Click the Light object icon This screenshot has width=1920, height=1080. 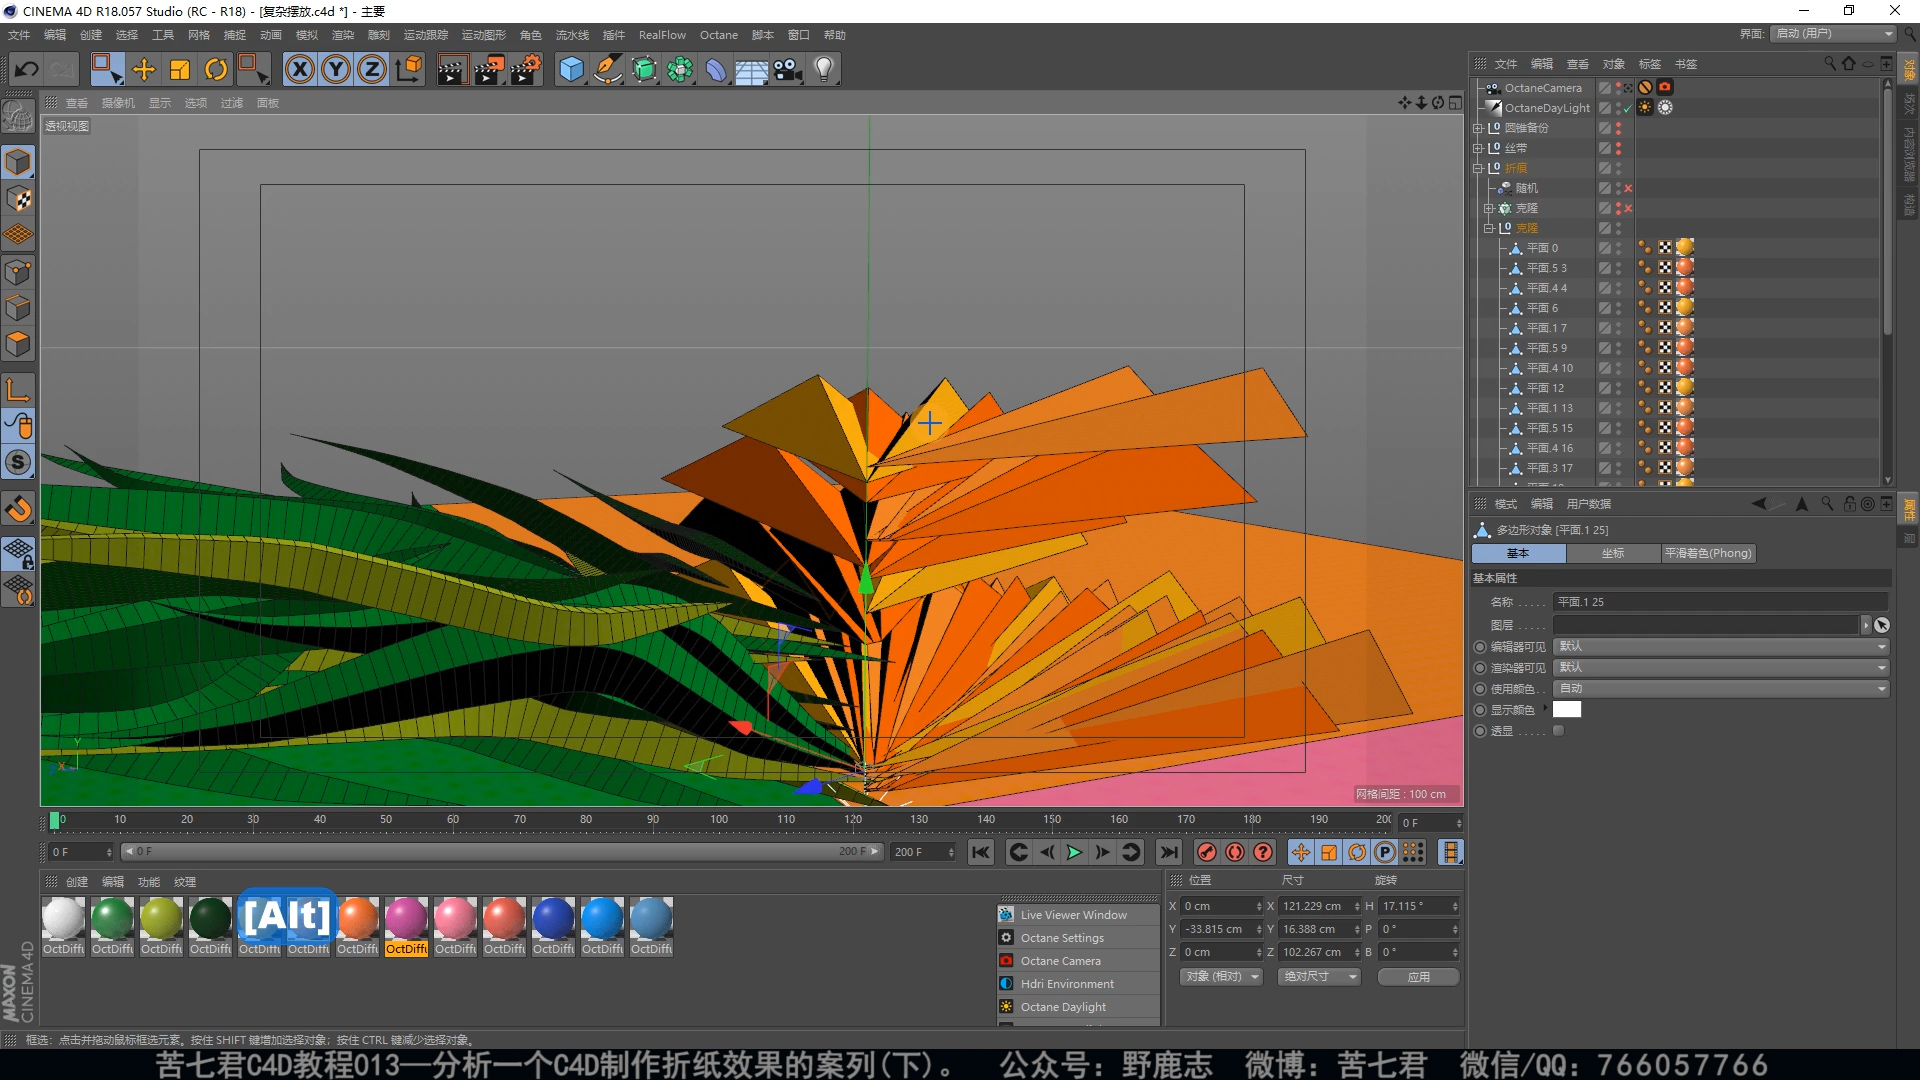pos(823,69)
